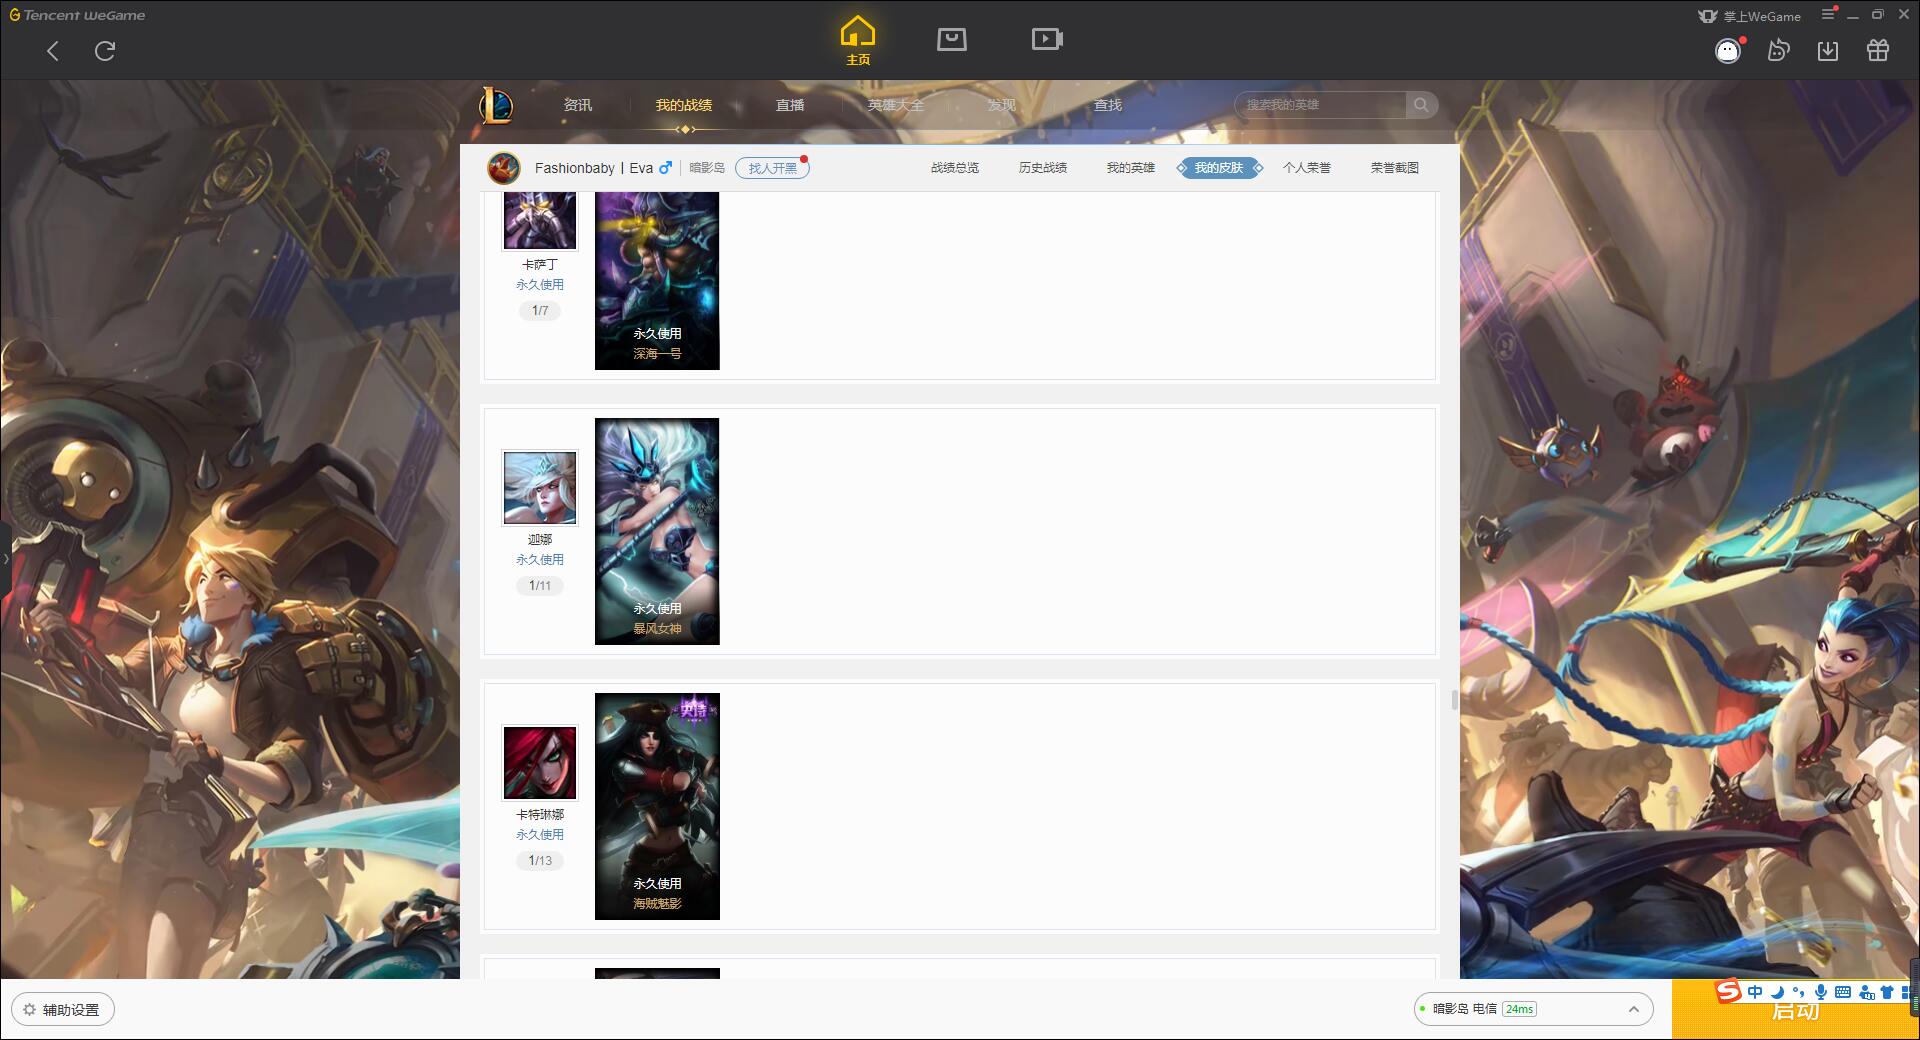This screenshot has height=1040, width=1920.
Task: Click the 卡萨丁 champion portrait
Action: point(540,220)
